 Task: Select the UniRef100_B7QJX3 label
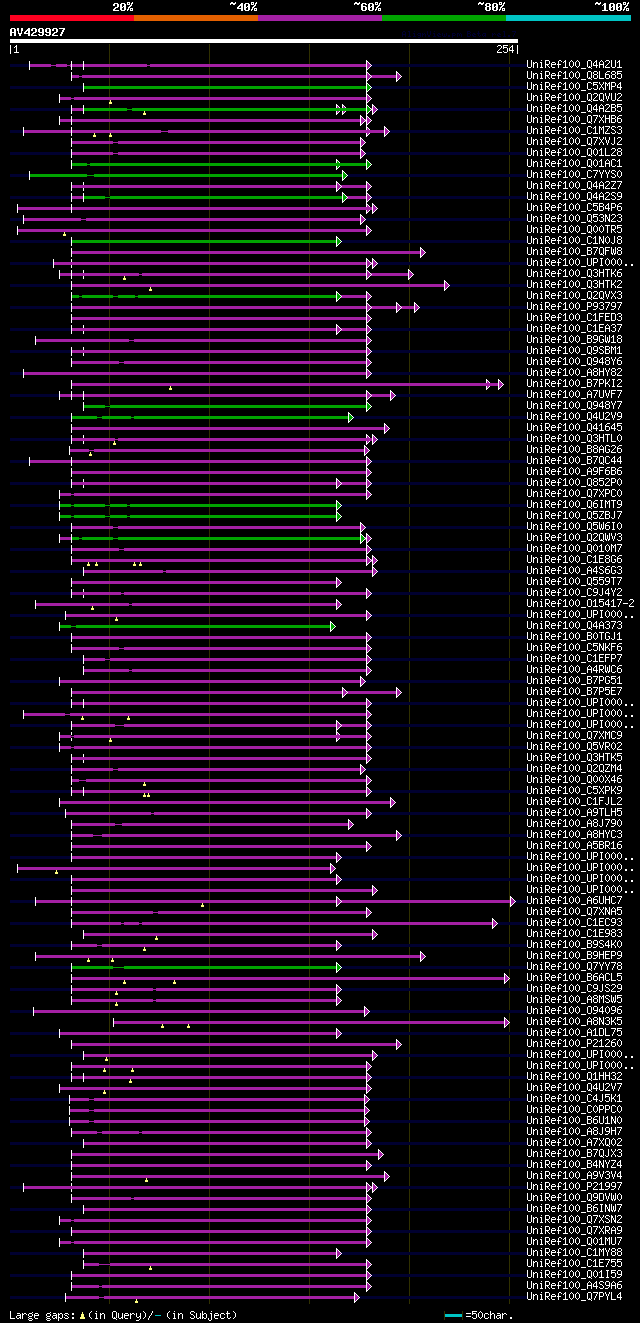pyautogui.click(x=575, y=1153)
